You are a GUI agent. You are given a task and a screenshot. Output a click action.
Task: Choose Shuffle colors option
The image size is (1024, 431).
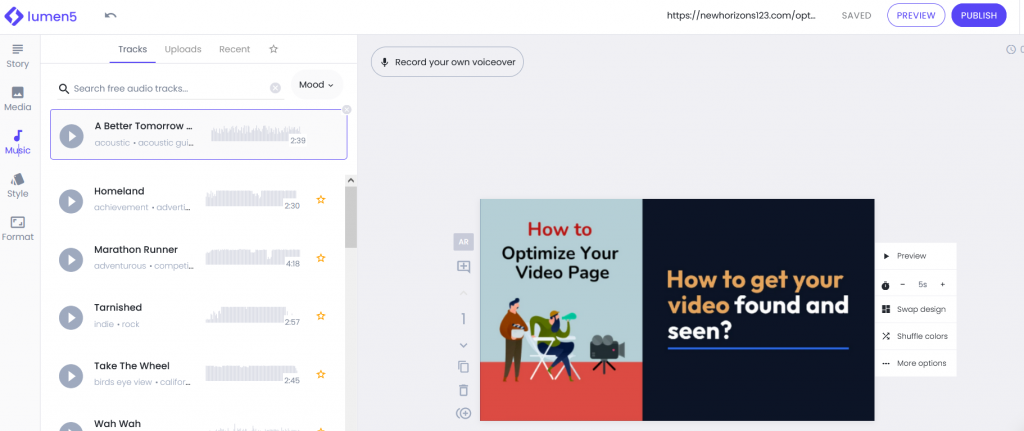click(916, 336)
